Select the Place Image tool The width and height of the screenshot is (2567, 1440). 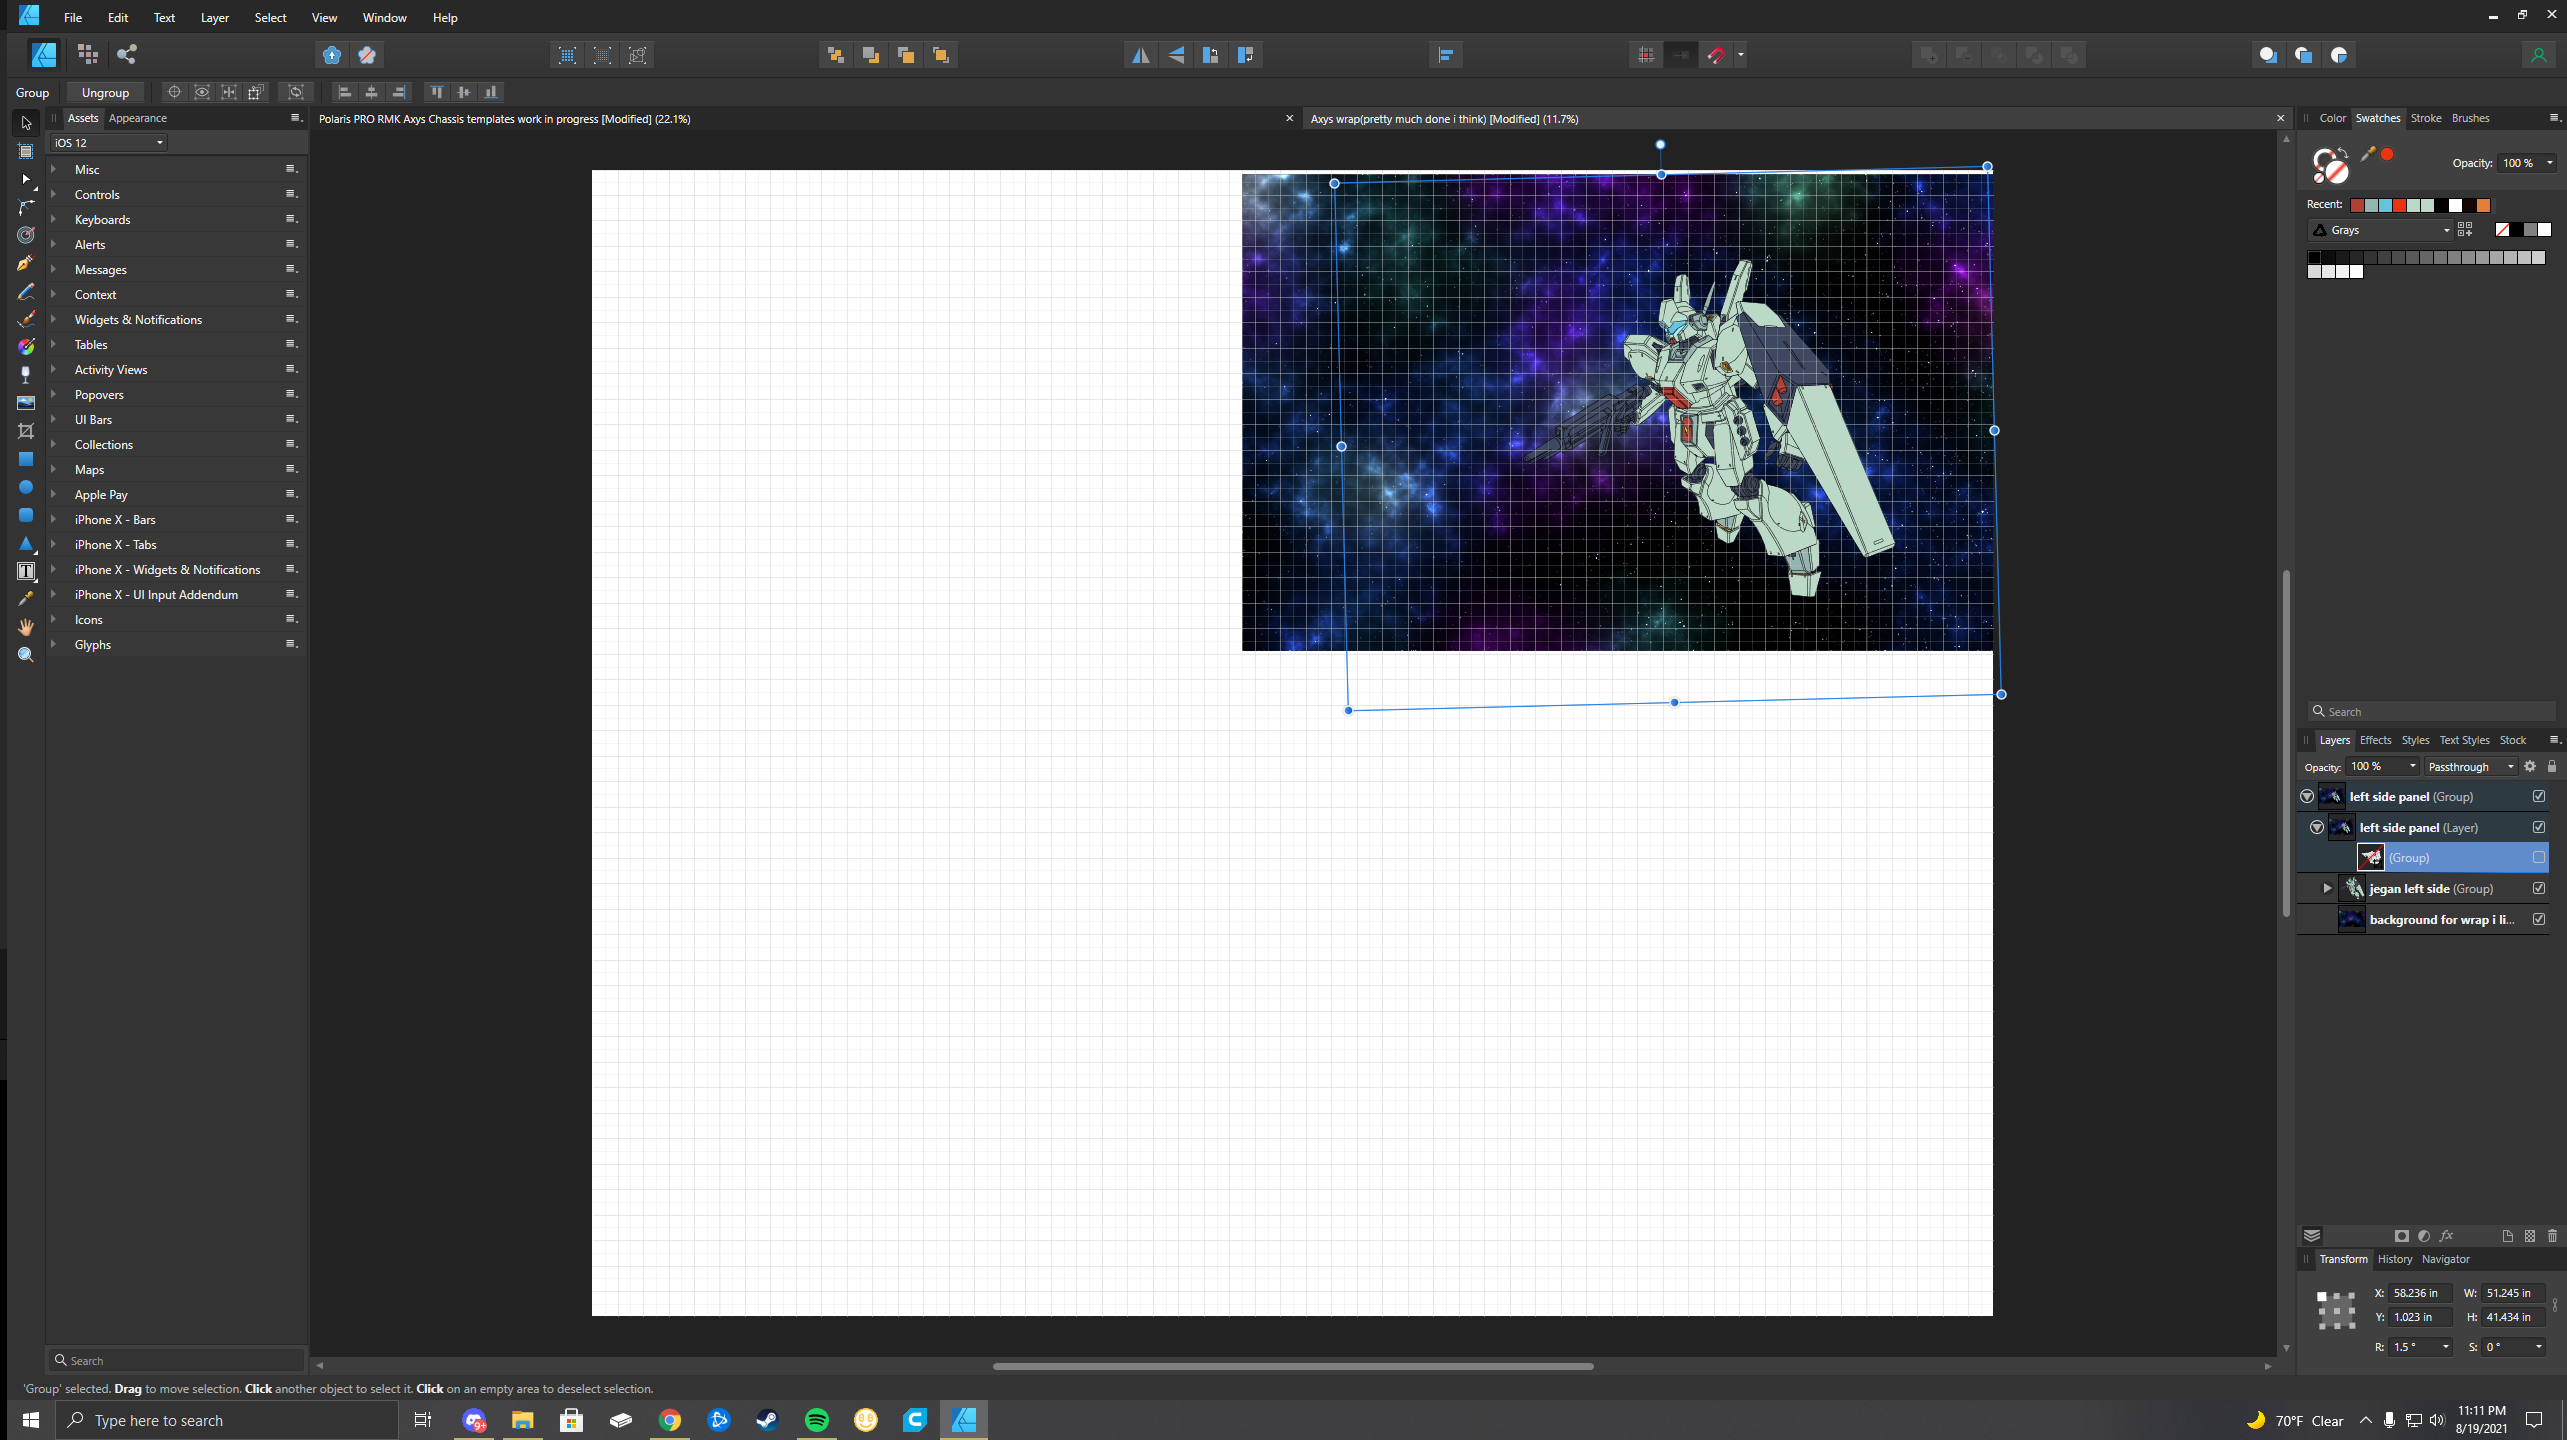[26, 402]
